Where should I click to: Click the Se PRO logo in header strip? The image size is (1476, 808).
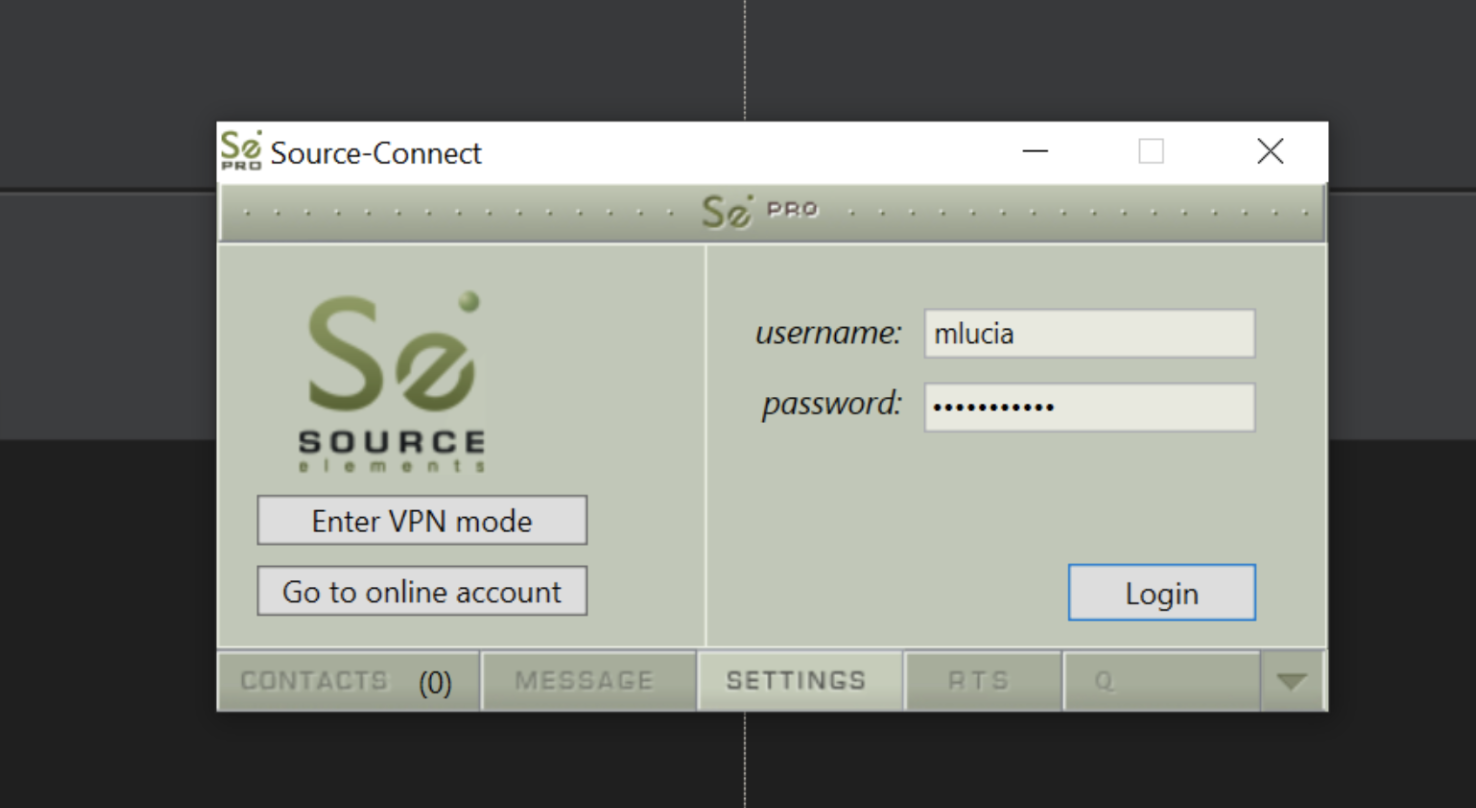click(x=759, y=211)
